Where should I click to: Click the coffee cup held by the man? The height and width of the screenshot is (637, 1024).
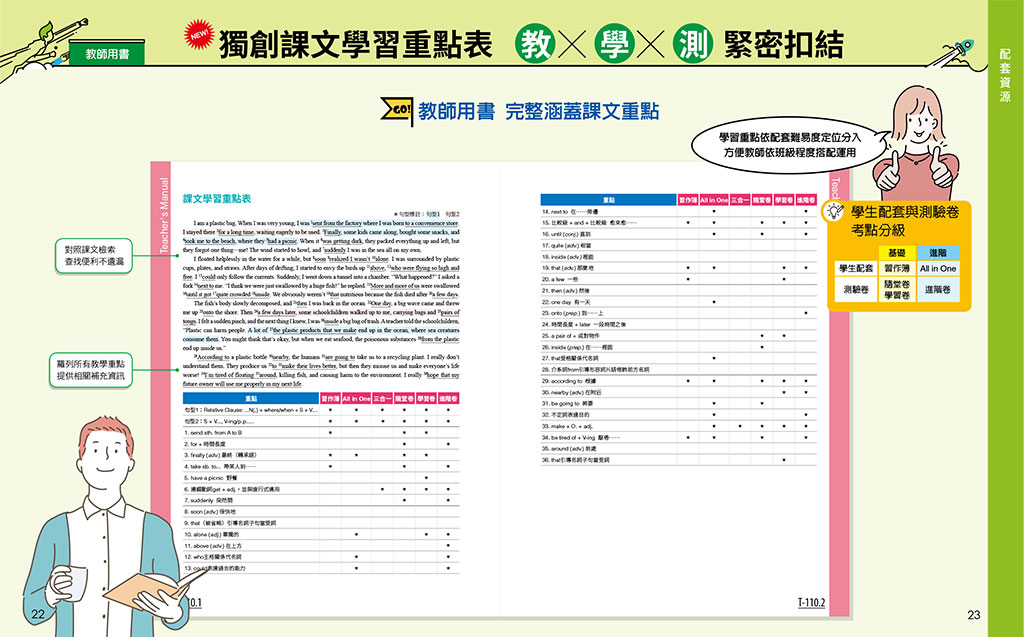tap(69, 583)
